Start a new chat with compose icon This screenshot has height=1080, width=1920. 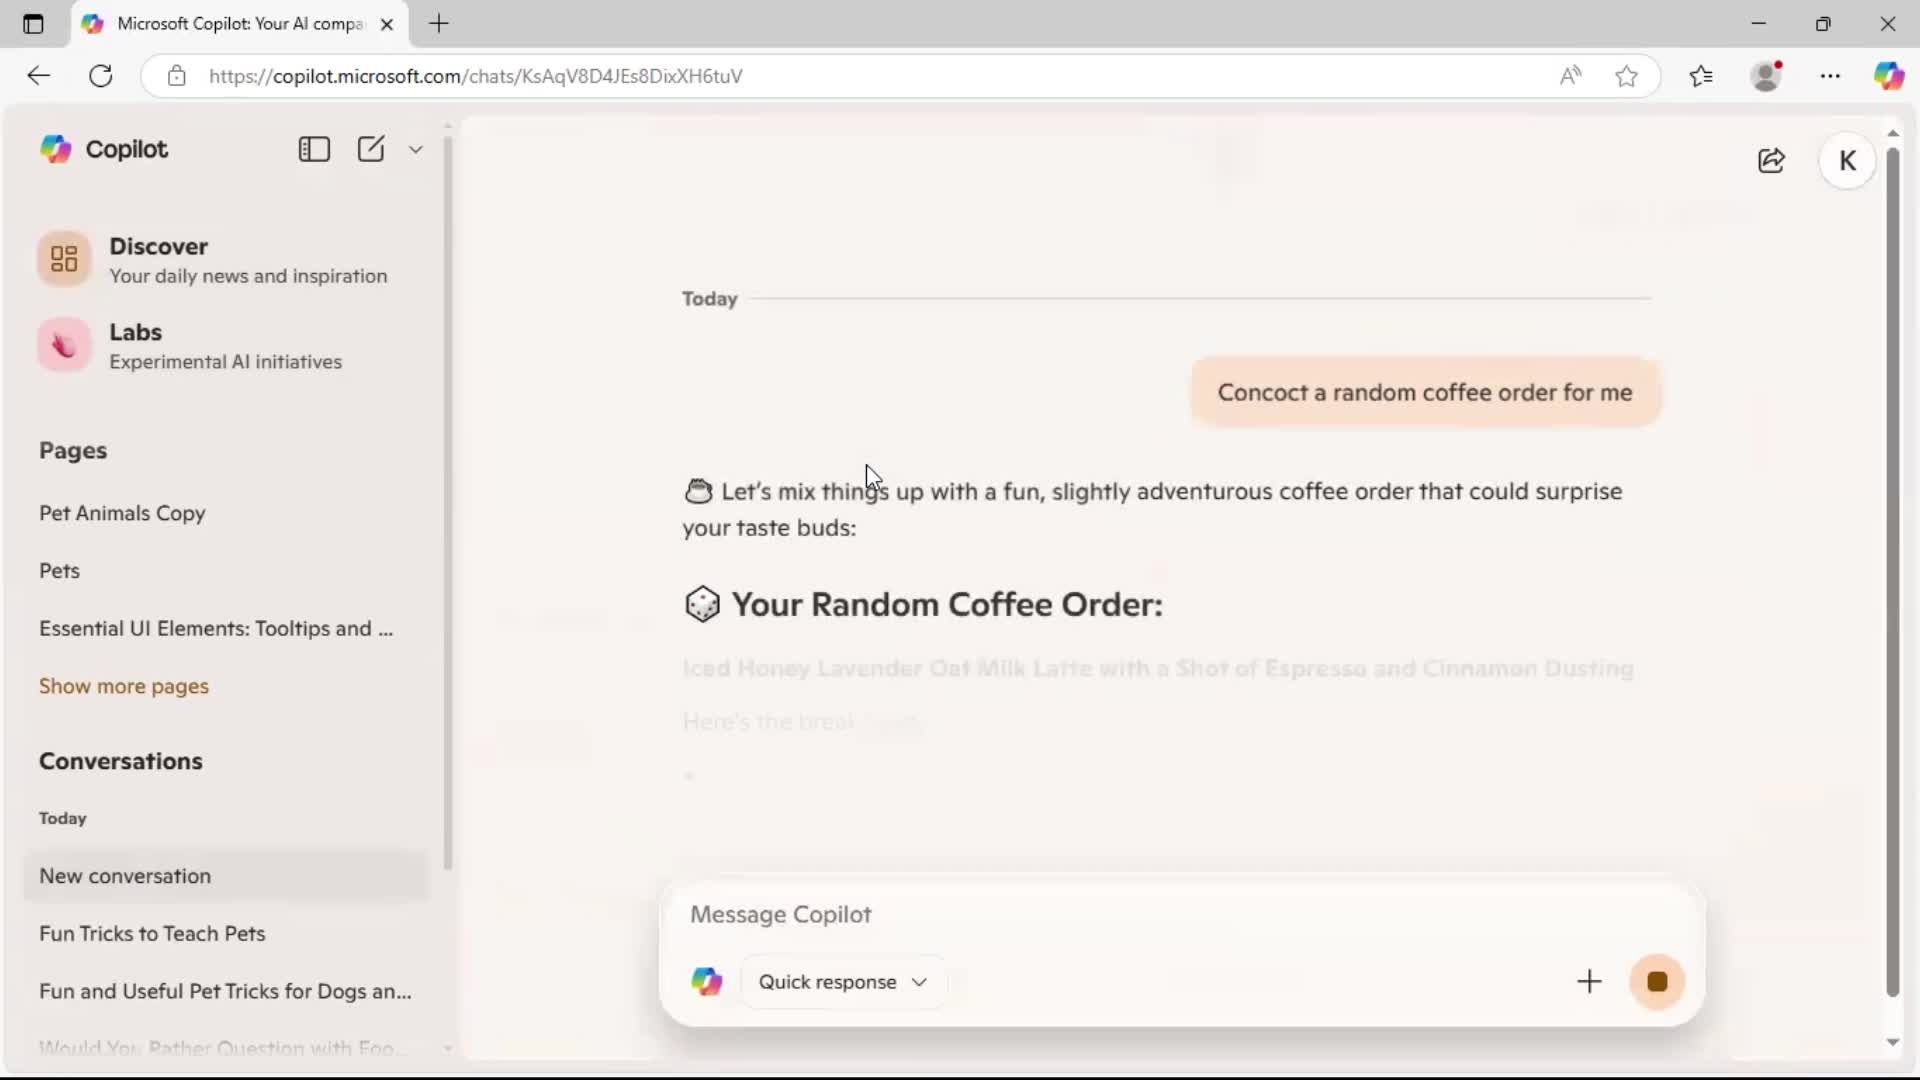[371, 149]
